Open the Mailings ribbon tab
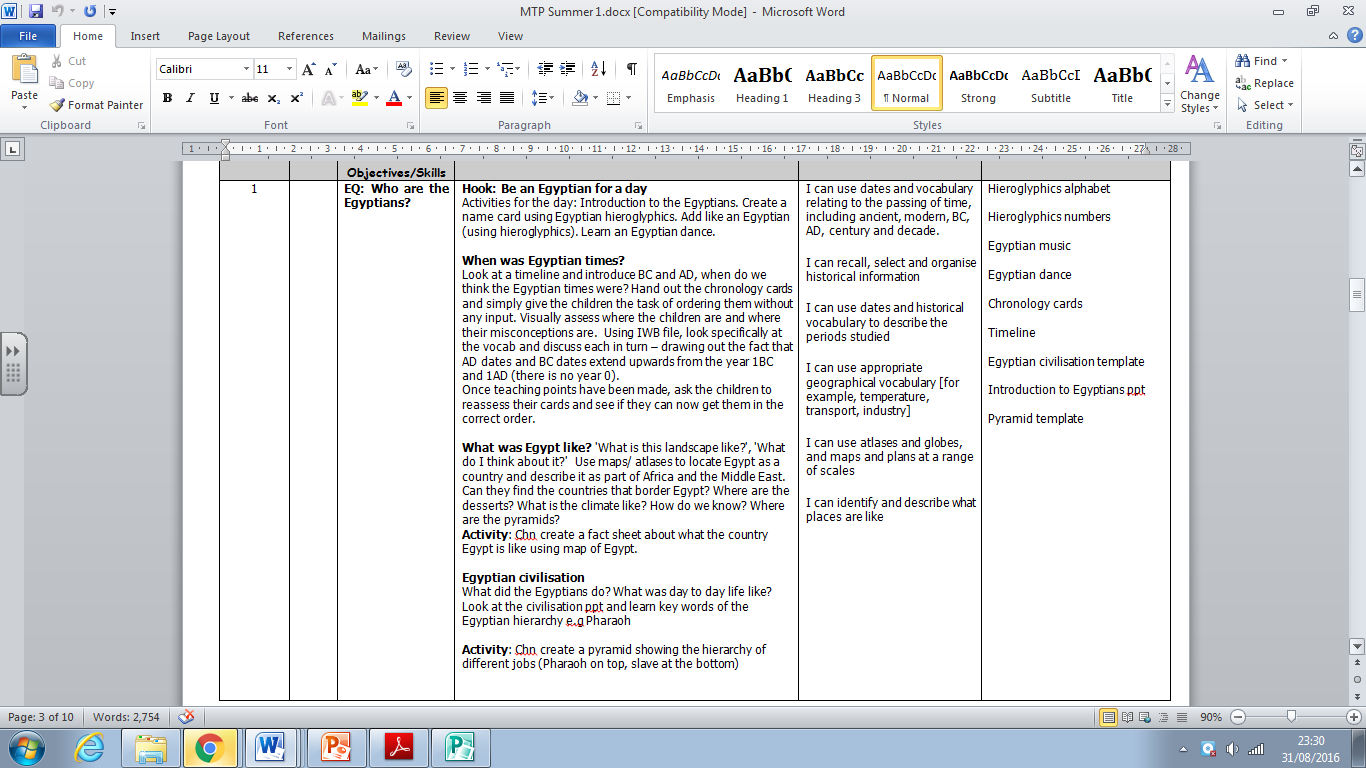This screenshot has height=768, width=1366. pos(385,35)
